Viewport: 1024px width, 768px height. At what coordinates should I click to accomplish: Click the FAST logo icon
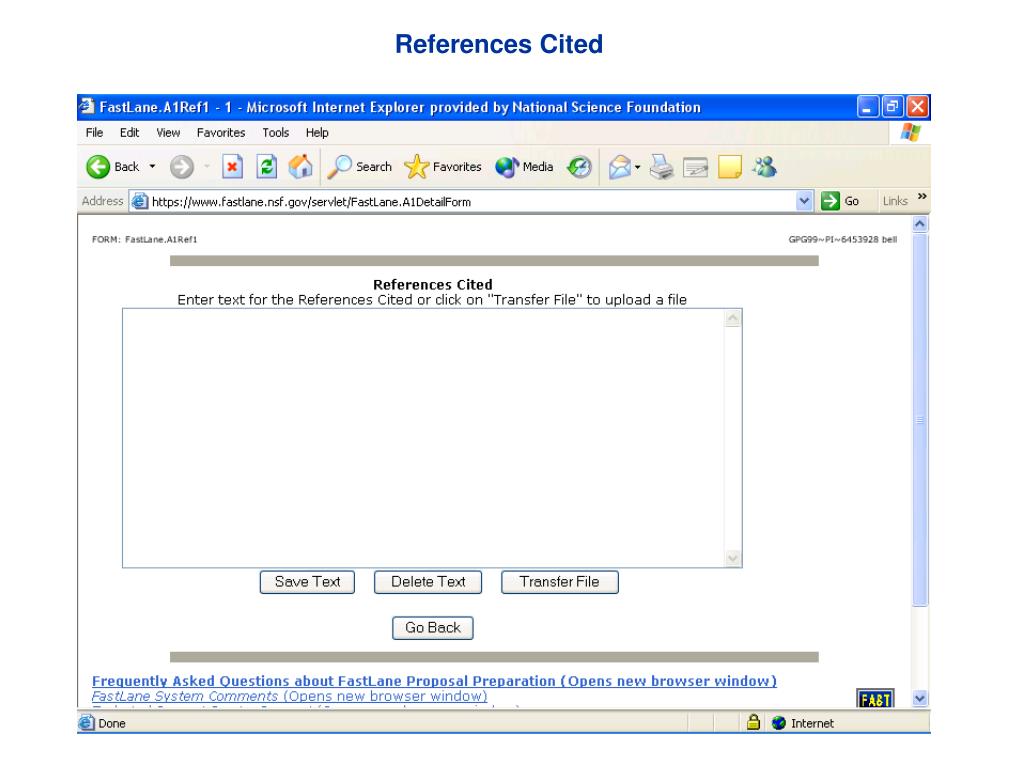pyautogui.click(x=875, y=699)
